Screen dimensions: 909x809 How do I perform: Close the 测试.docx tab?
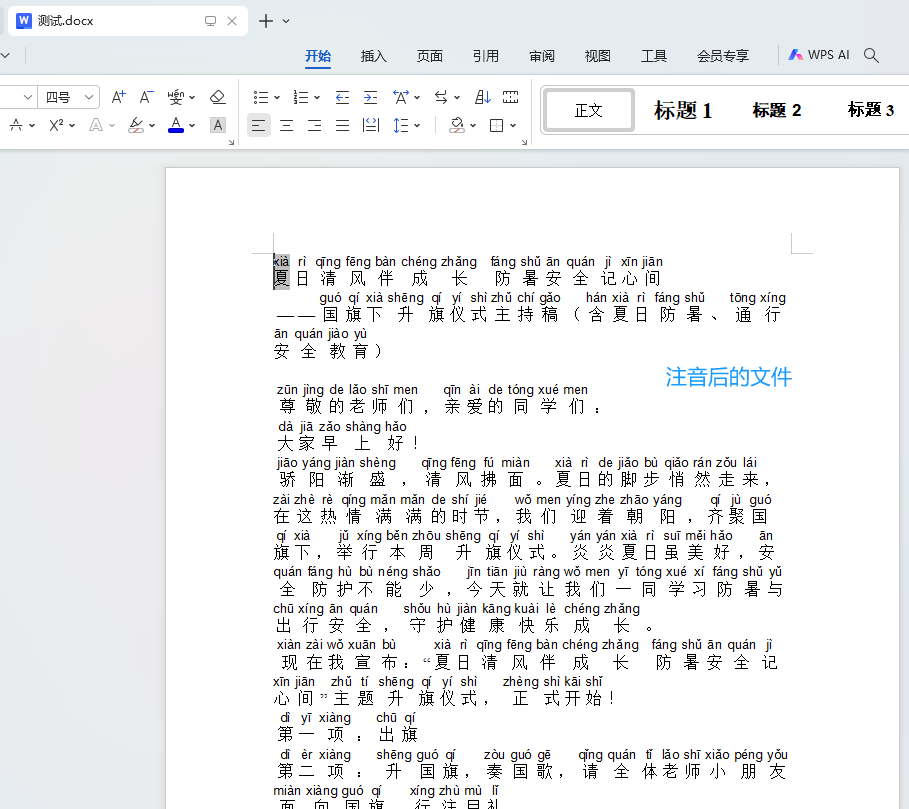[x=232, y=21]
